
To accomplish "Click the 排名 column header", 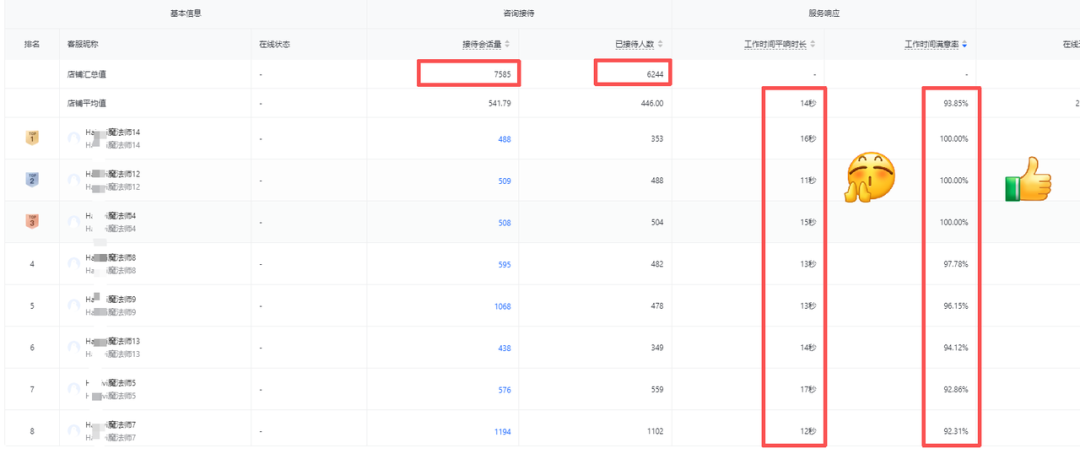I will click(32, 44).
